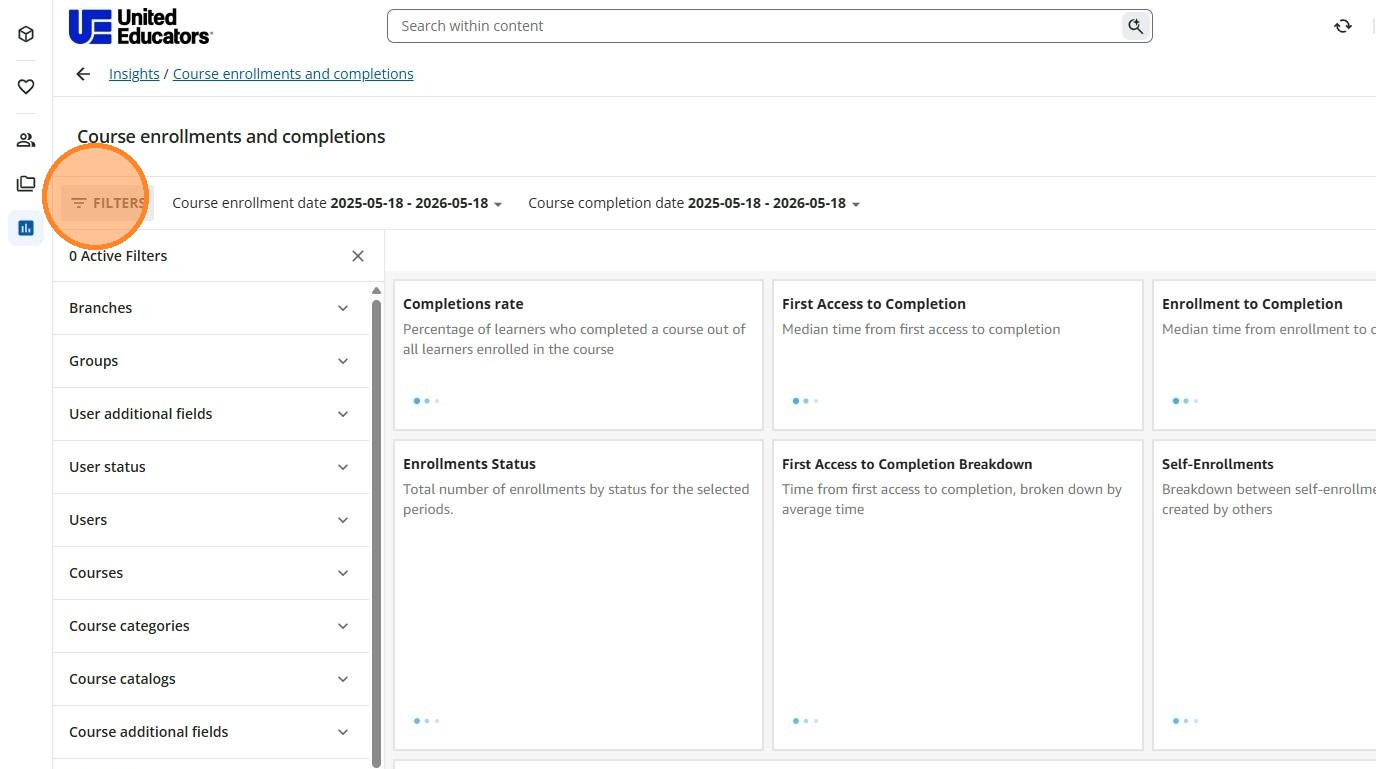The height and width of the screenshot is (769, 1376).
Task: Click the refresh sync icon
Action: pos(1343,26)
